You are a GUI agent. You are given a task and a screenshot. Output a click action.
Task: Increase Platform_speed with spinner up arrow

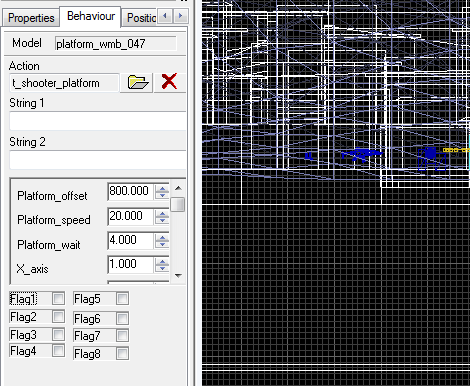162,213
